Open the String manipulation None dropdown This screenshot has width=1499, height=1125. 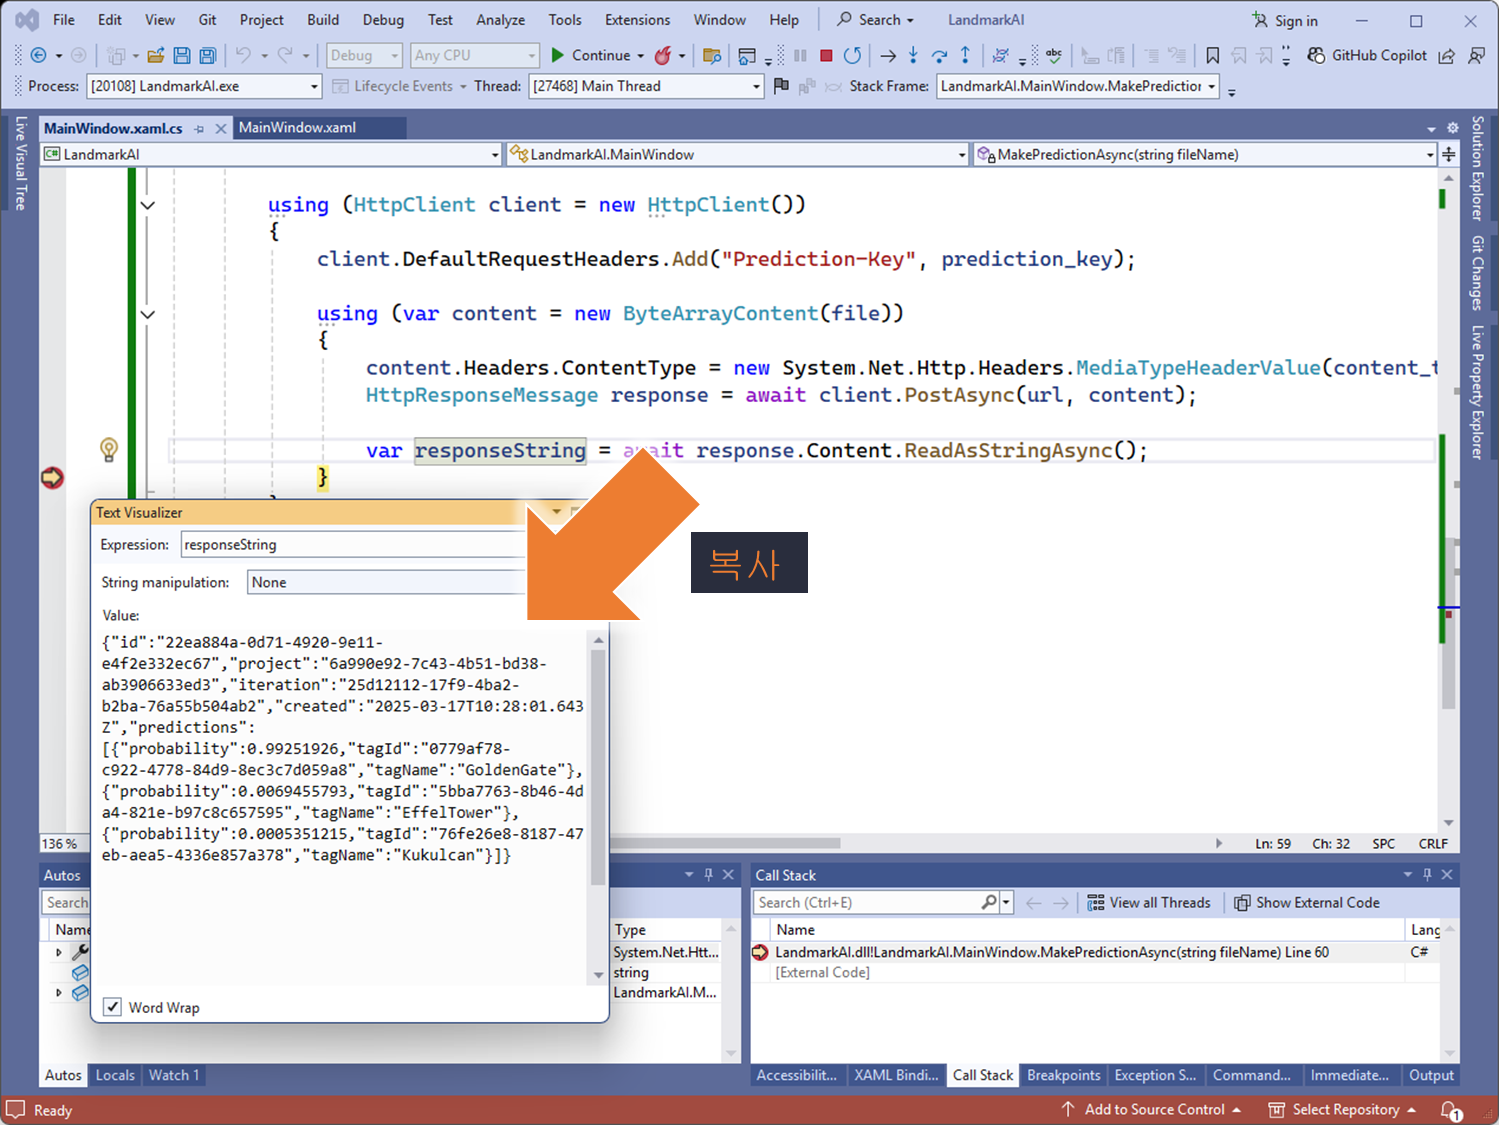(x=386, y=582)
